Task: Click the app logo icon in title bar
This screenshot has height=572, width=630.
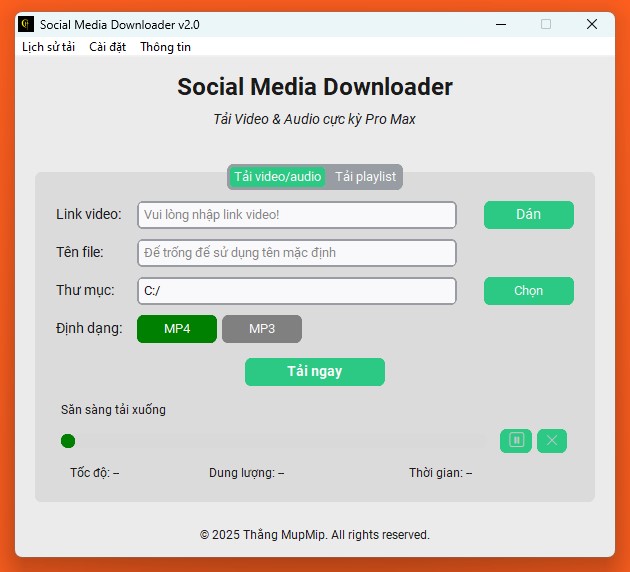Action: click(x=26, y=24)
